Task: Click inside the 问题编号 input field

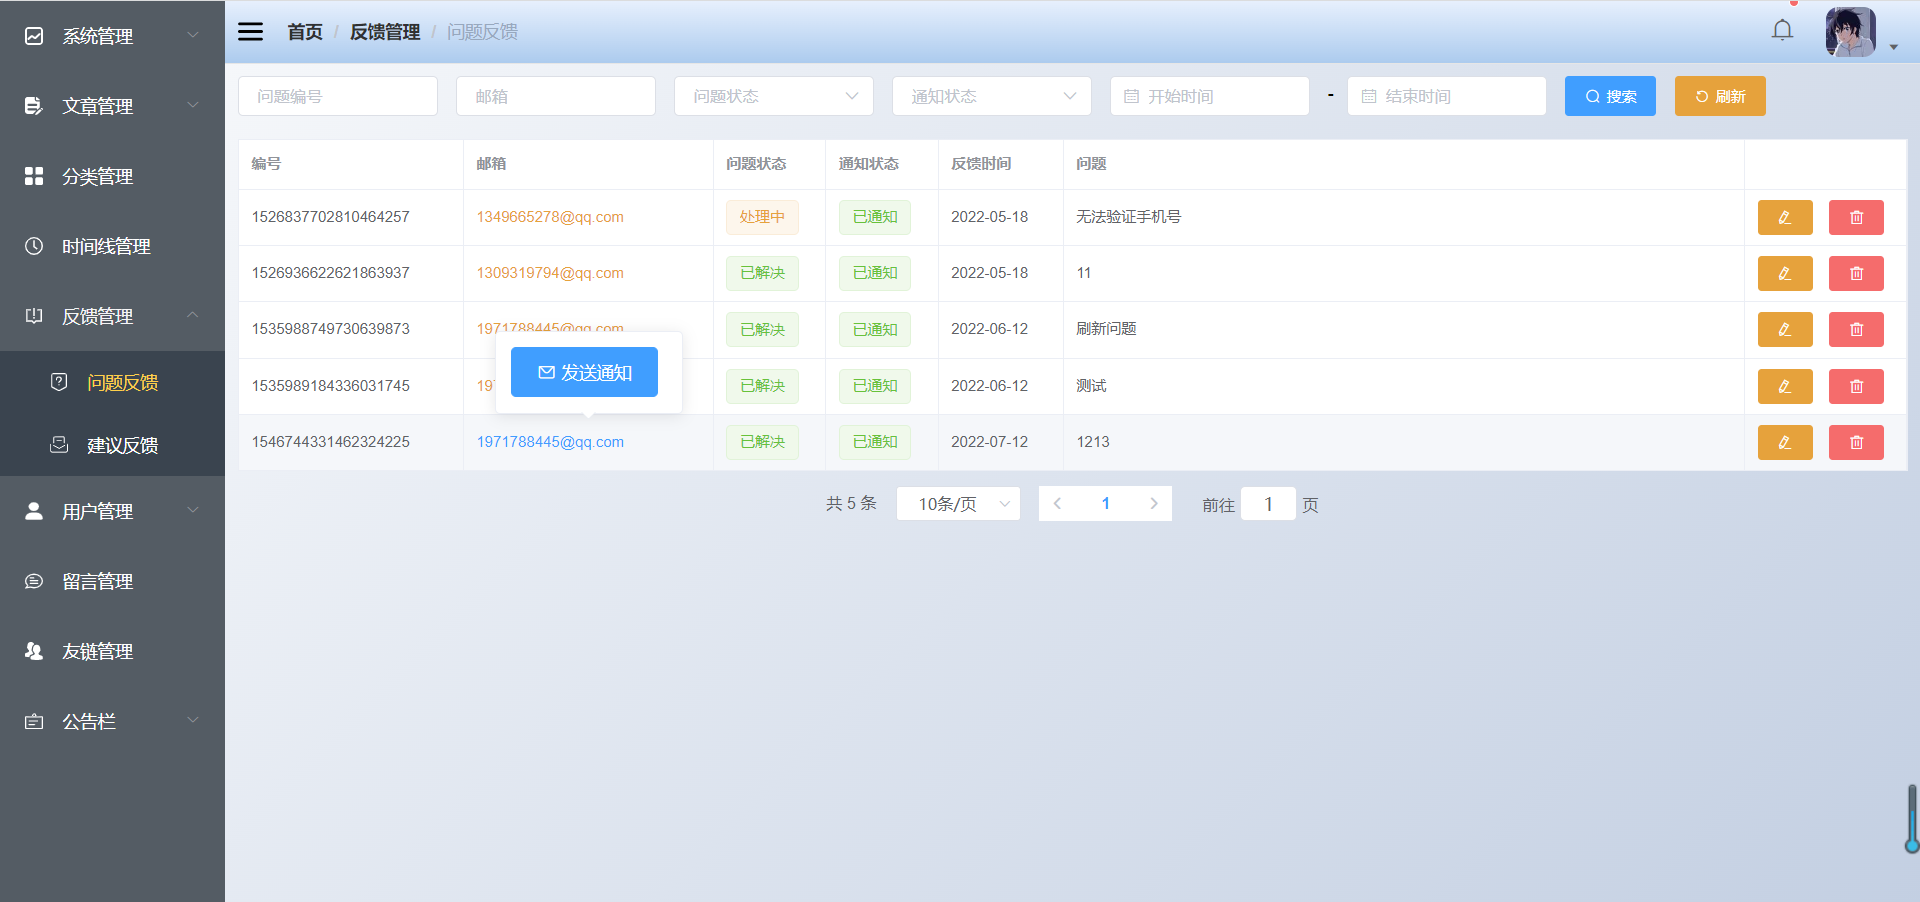Action: [337, 96]
